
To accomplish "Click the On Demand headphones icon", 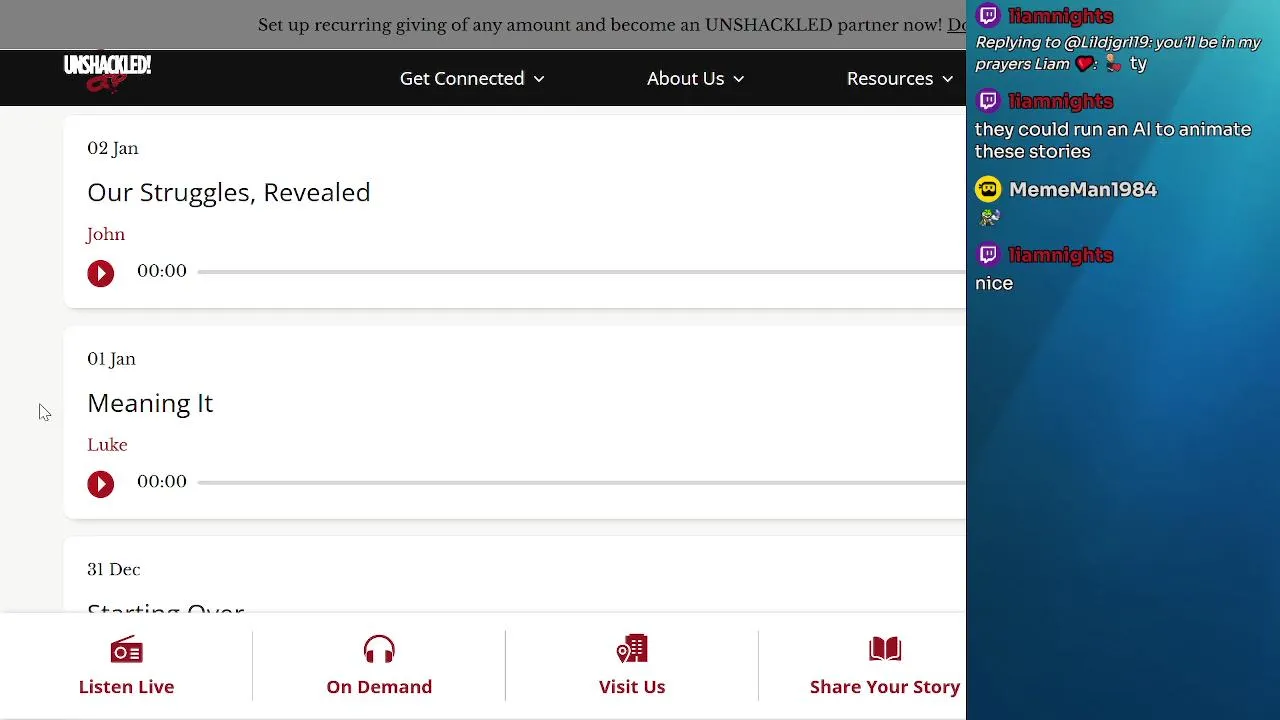I will point(379,651).
